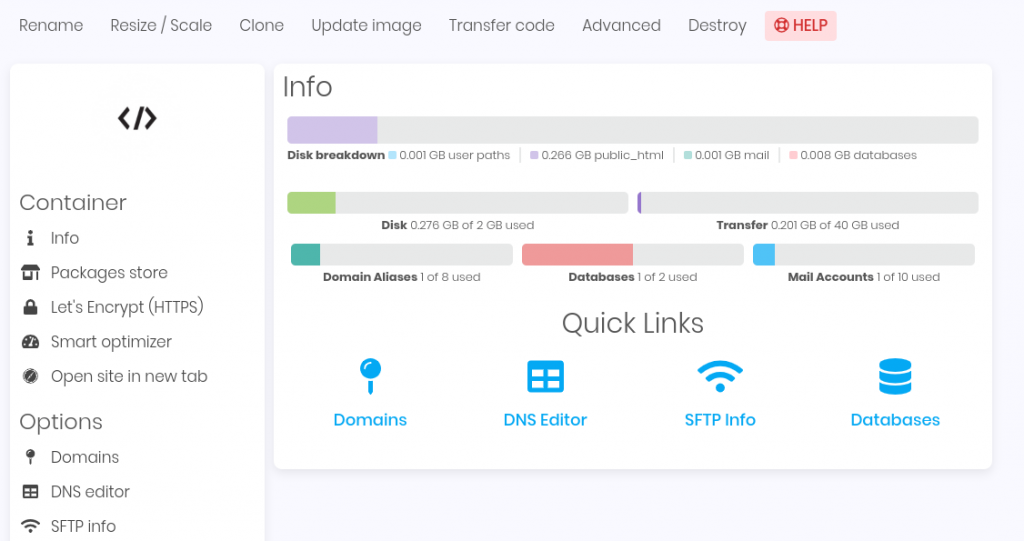Open Domains under Options sidebar
The width and height of the screenshot is (1024, 541).
point(85,457)
